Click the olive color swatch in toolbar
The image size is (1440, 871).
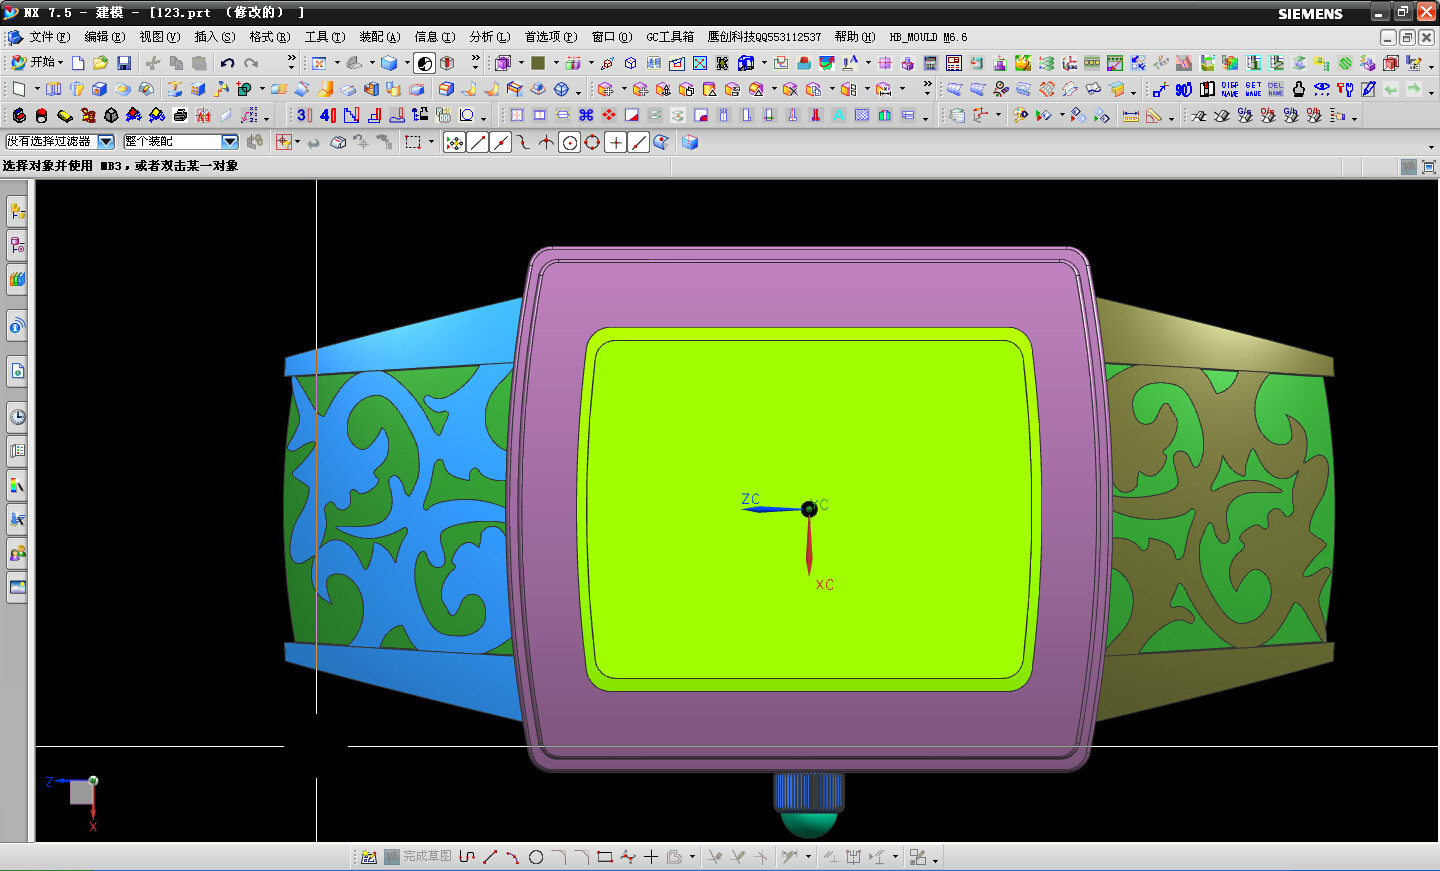pyautogui.click(x=538, y=63)
